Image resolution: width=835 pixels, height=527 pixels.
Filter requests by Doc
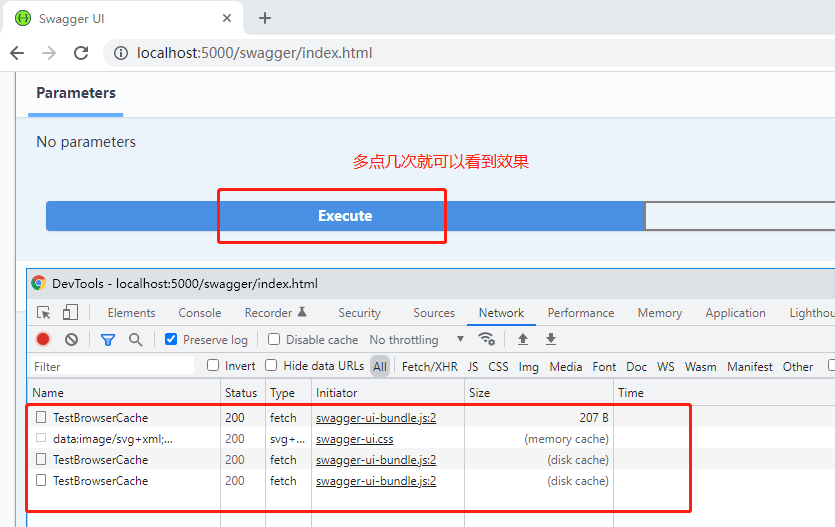[636, 367]
